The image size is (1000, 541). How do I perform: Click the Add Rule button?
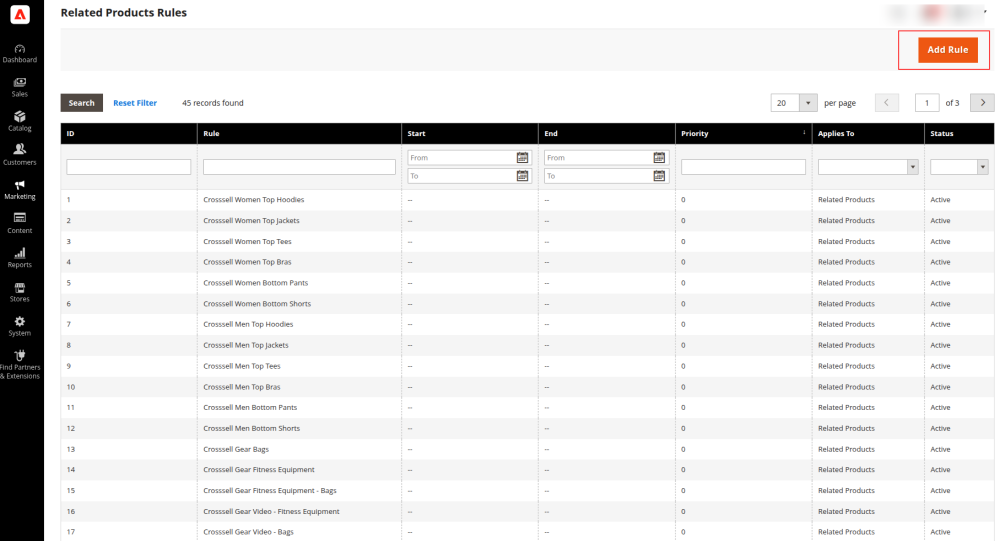(x=947, y=50)
